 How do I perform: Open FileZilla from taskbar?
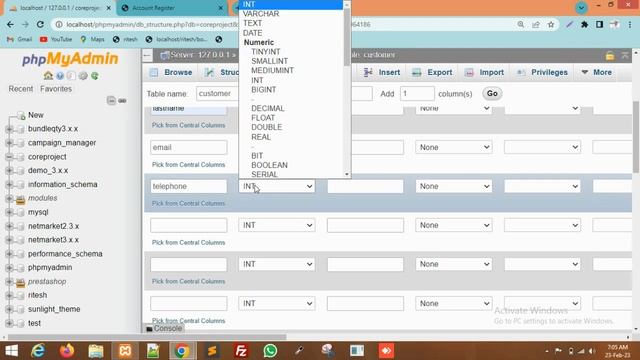[x=241, y=351]
